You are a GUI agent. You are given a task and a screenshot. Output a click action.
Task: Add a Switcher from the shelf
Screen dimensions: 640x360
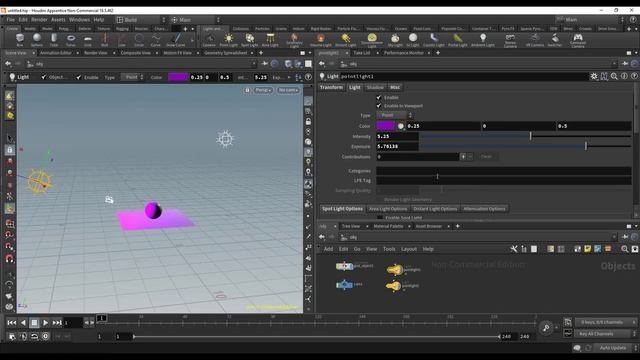click(555, 40)
